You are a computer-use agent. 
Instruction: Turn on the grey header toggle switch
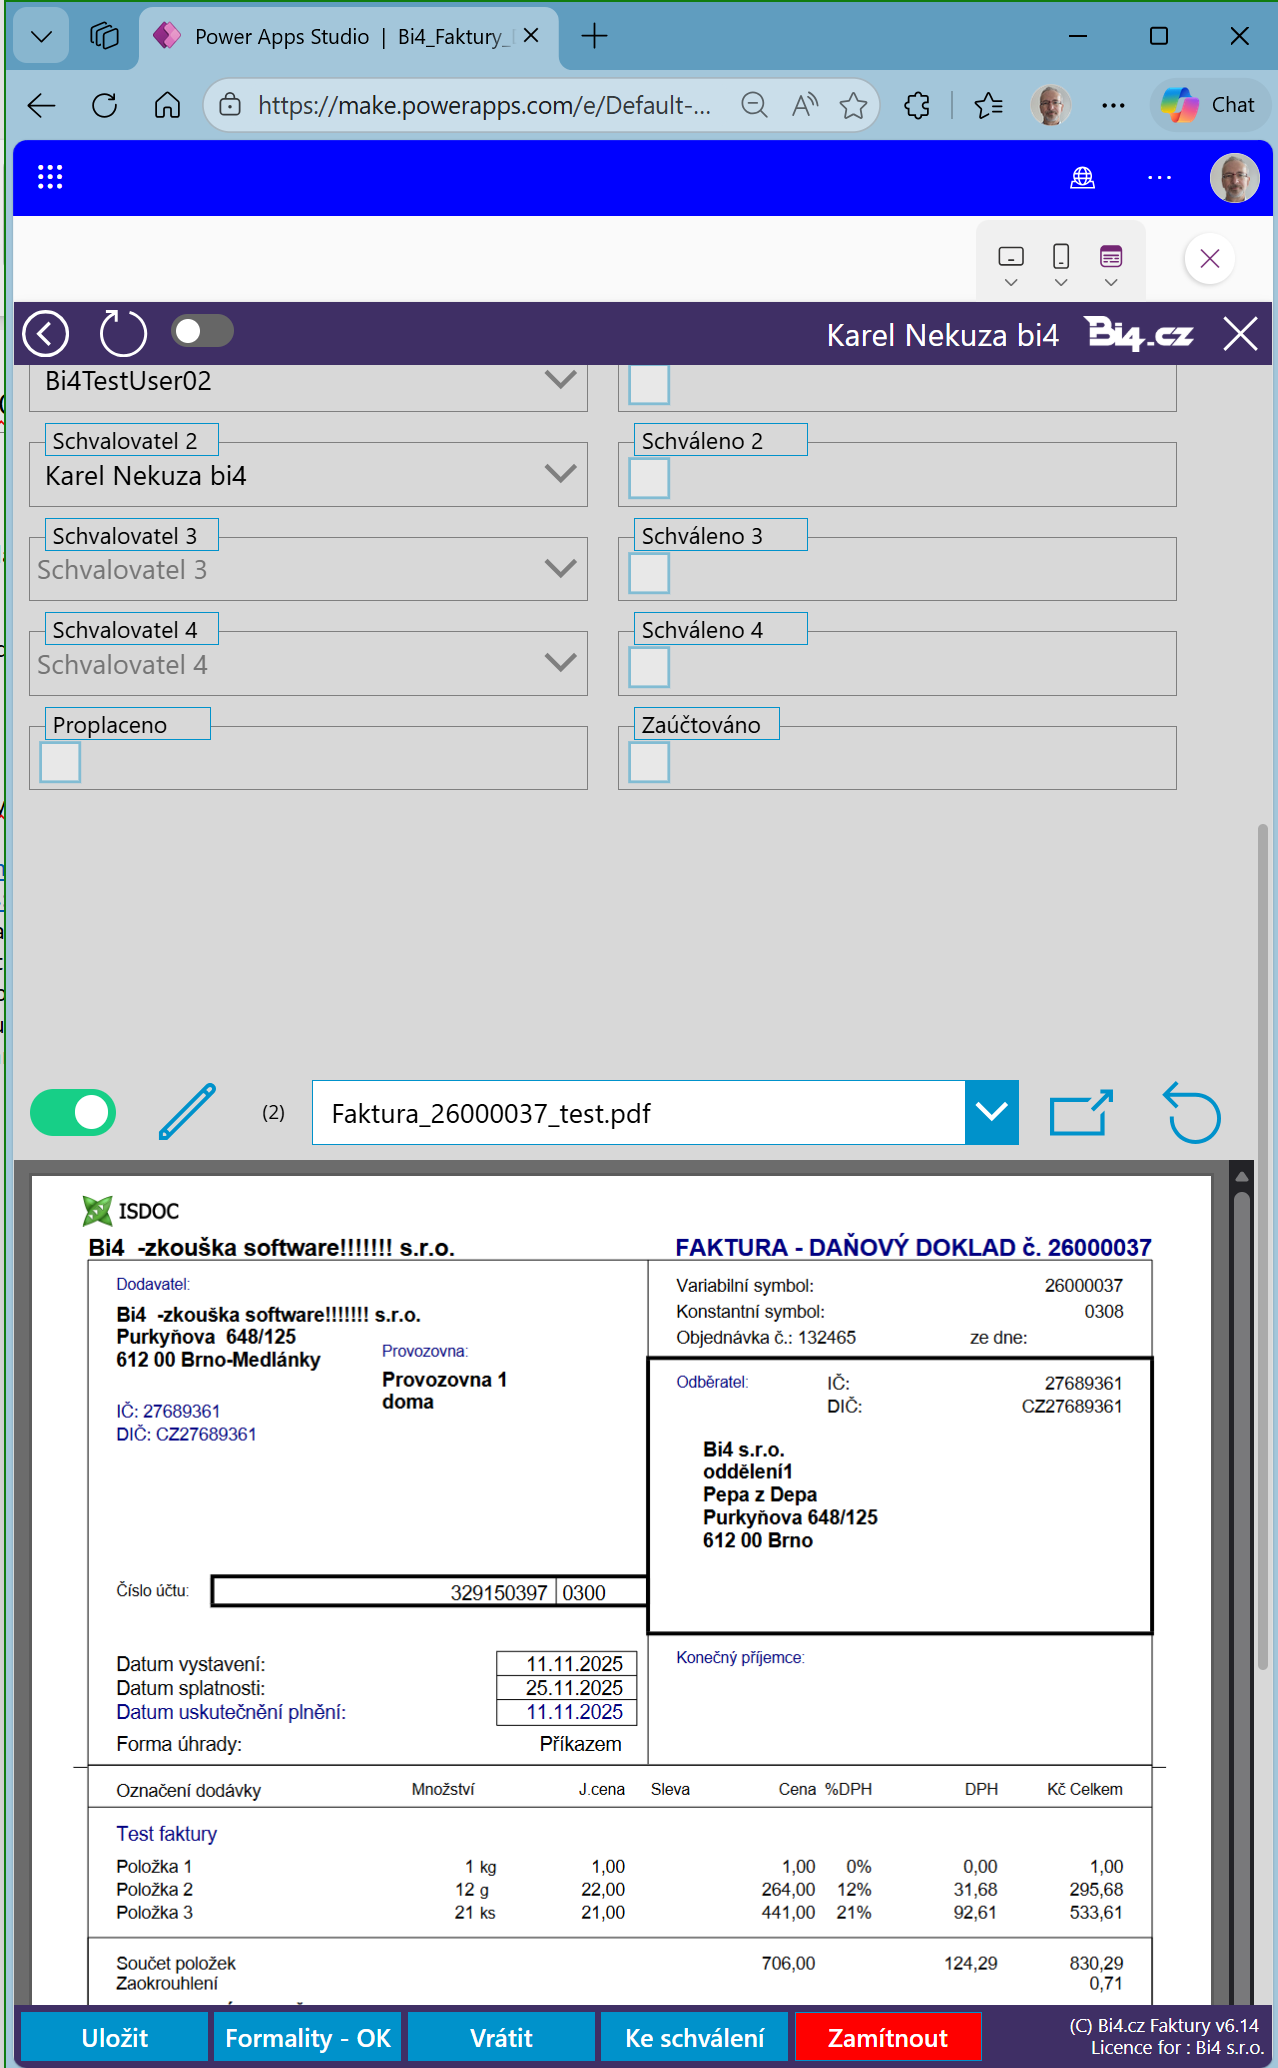pos(202,331)
